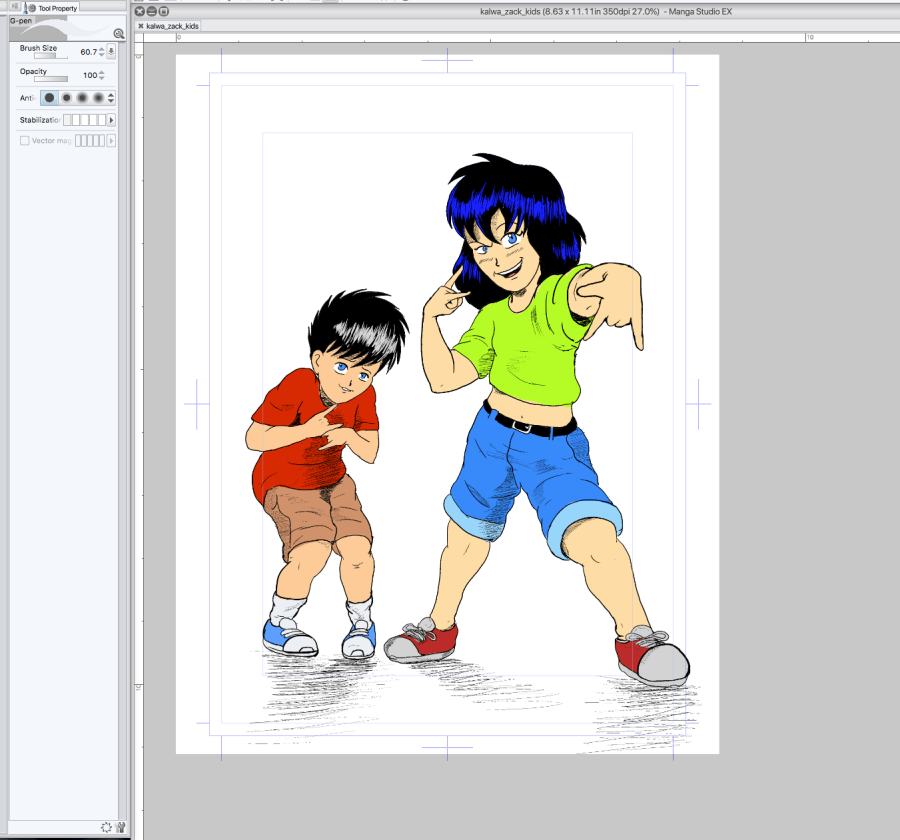Close the kalwa_zack_kids document tab
This screenshot has height=840, width=900.
(141, 26)
